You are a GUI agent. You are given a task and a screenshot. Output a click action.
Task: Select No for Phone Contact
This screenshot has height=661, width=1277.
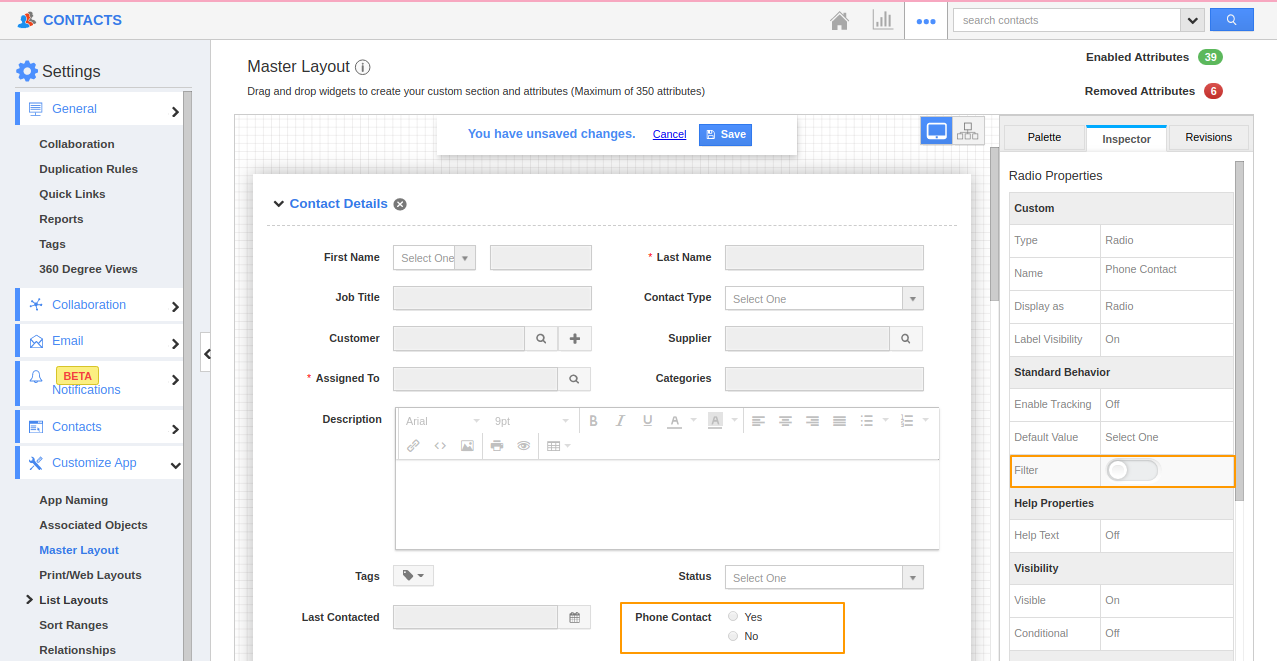tap(733, 636)
